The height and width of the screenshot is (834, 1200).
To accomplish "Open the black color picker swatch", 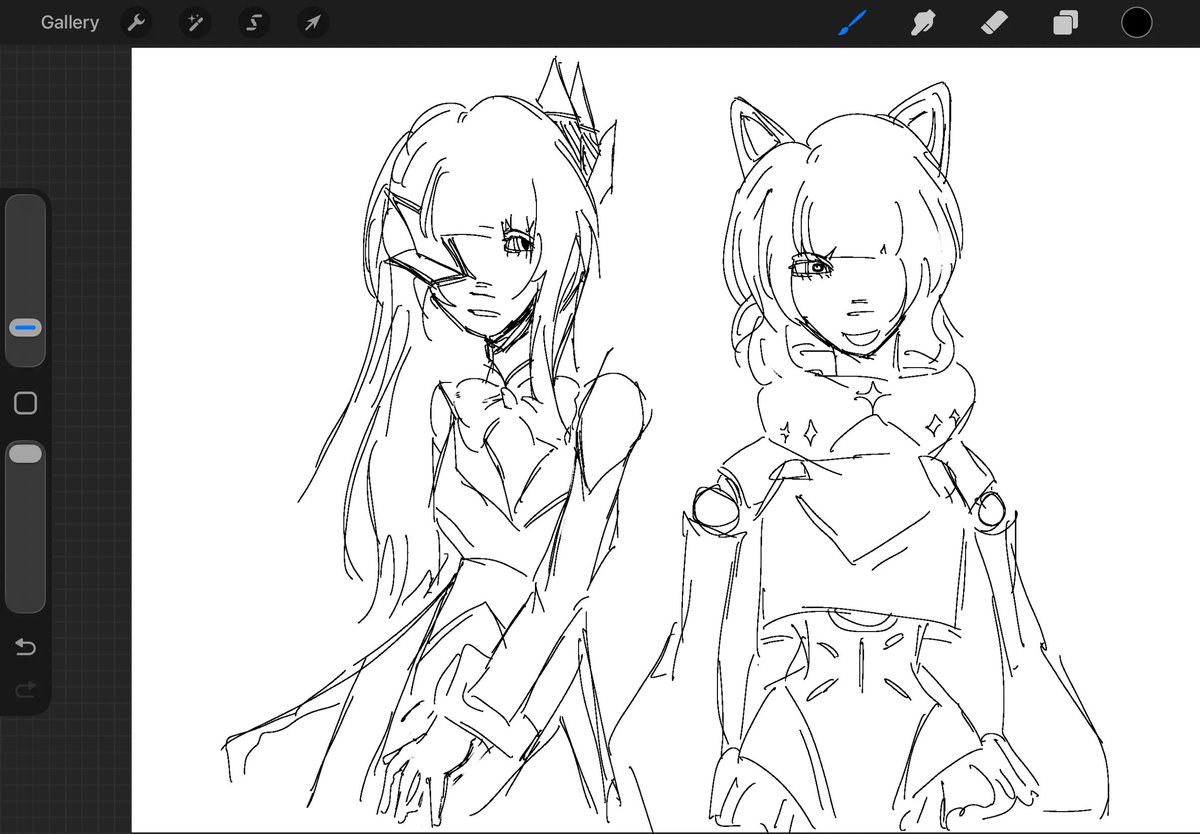I will coord(1136,22).
